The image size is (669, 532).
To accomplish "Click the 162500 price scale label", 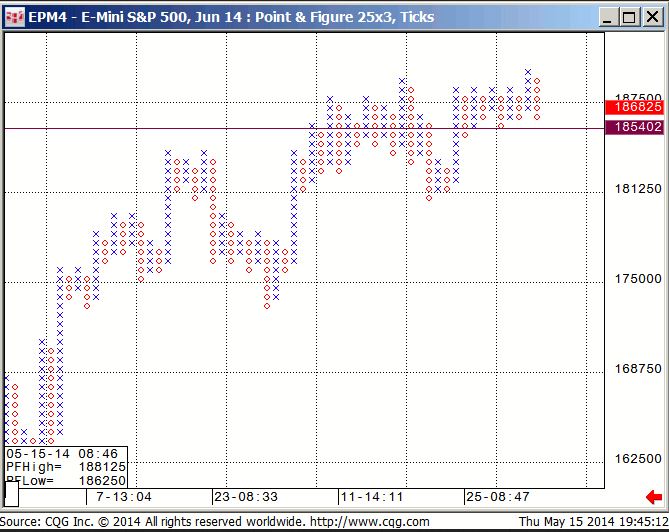I will (636, 459).
